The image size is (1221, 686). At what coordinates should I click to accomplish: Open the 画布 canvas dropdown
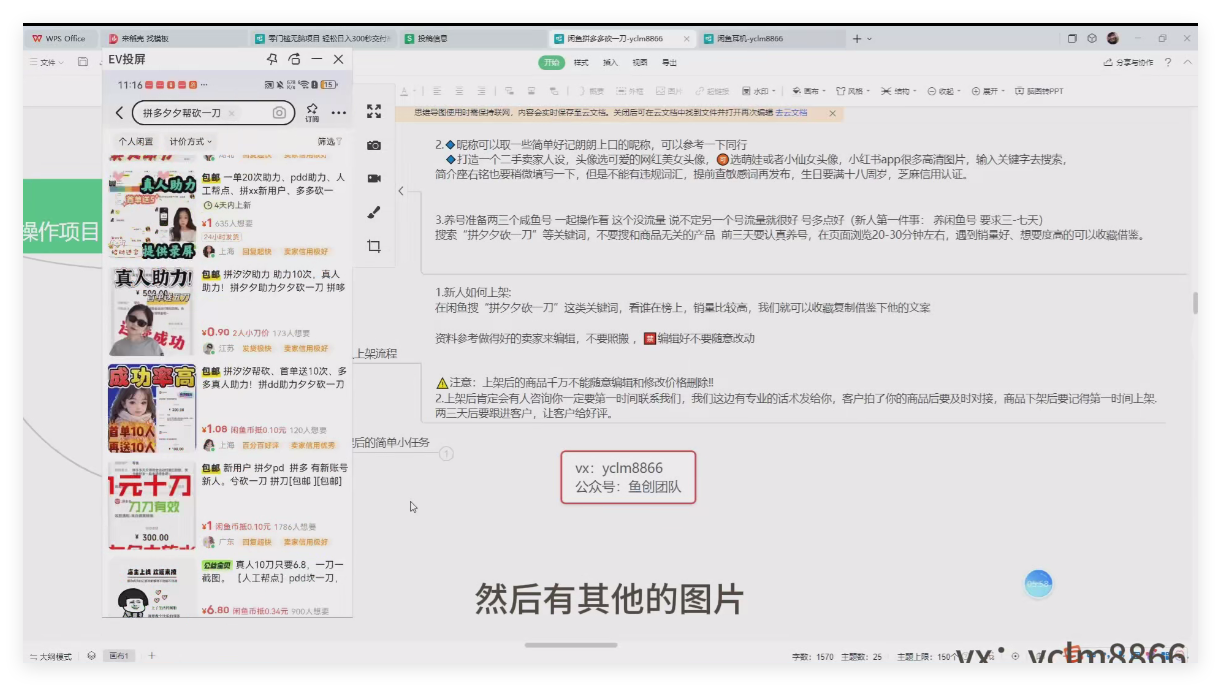(x=808, y=91)
